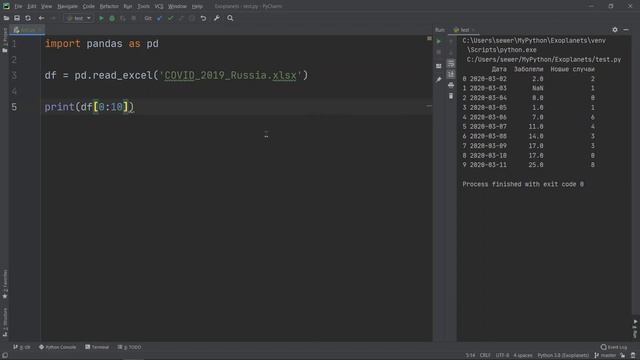
Task: Open the Window menu
Action: [177, 7]
